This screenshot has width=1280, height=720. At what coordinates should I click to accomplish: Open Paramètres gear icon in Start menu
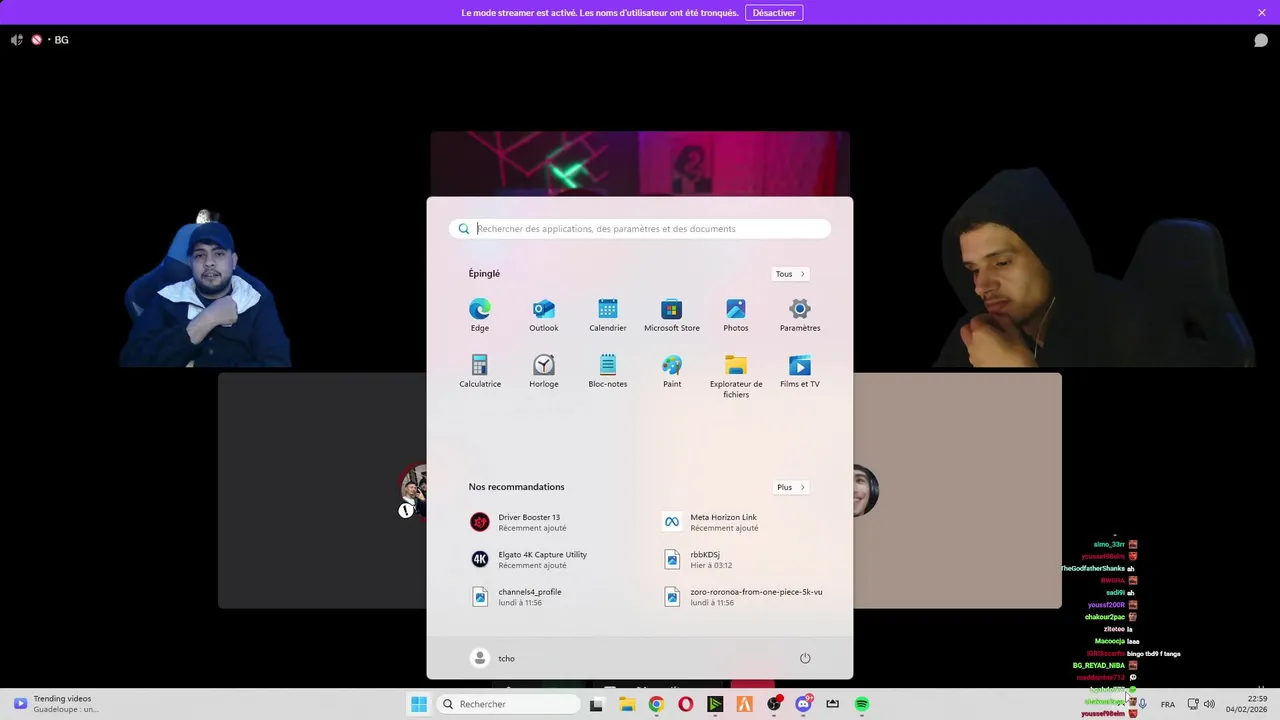point(800,315)
